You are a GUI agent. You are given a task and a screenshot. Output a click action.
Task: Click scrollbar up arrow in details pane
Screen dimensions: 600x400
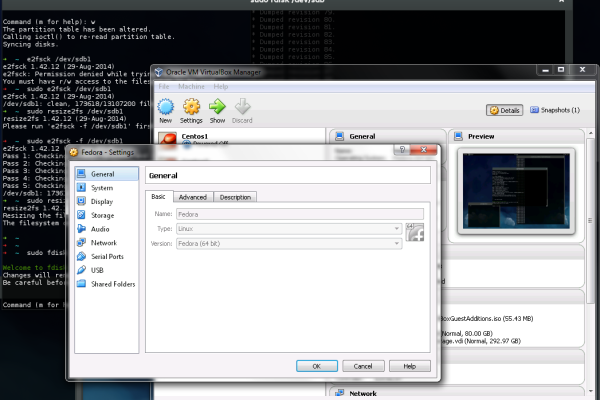coord(591,133)
